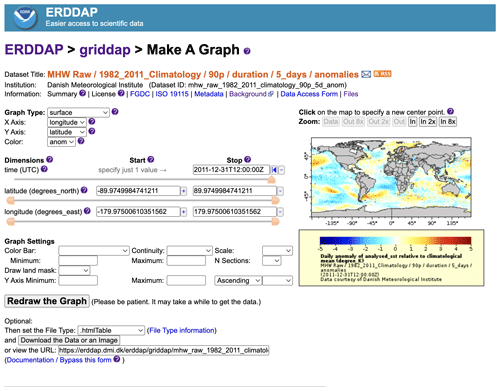The image size is (500, 391).
Task: Click the view URL text field
Action: (164, 350)
